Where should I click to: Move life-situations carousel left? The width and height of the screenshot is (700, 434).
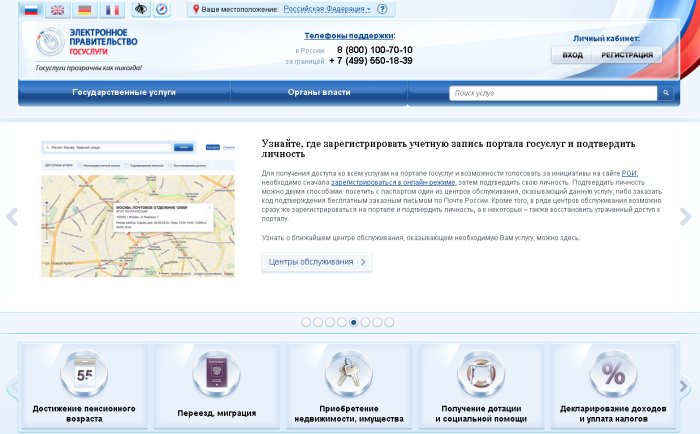13,386
